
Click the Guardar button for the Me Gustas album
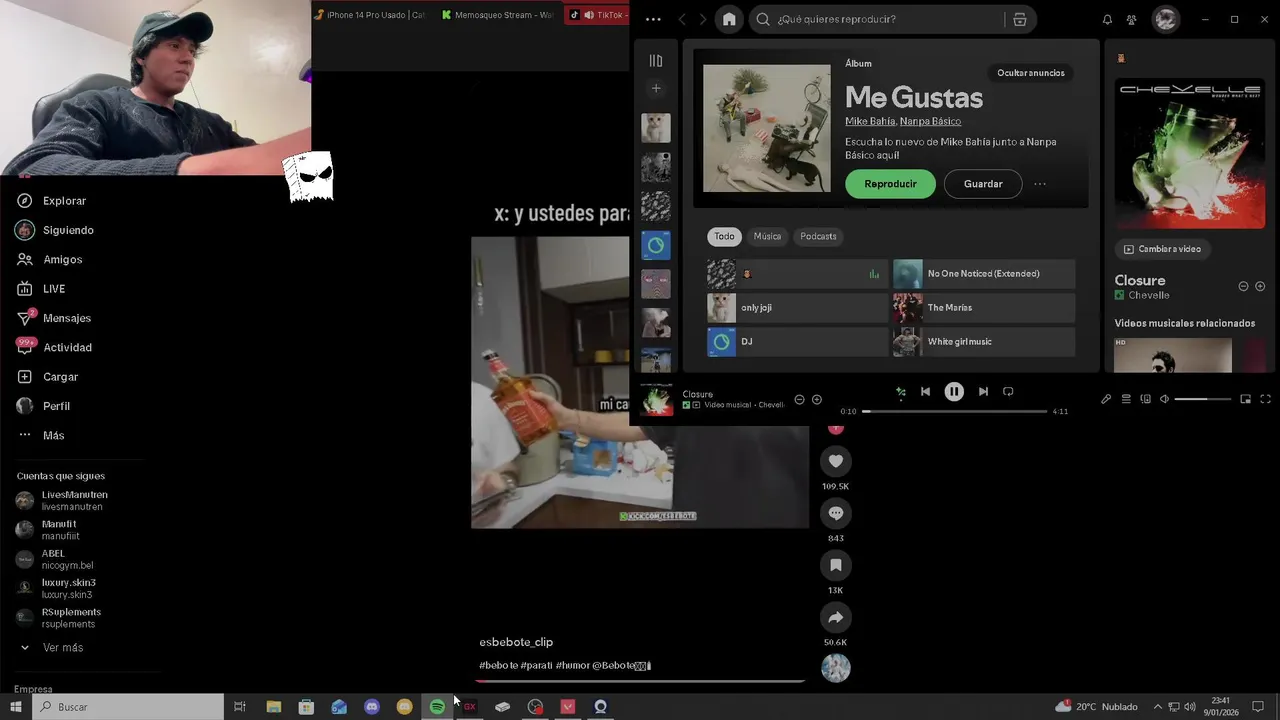[x=983, y=184]
